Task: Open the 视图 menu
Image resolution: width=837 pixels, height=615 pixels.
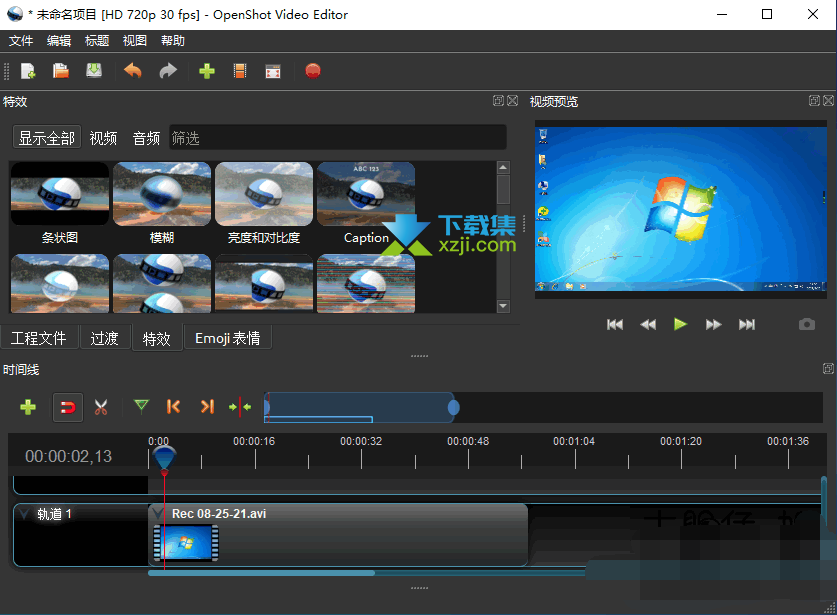Action: 135,41
